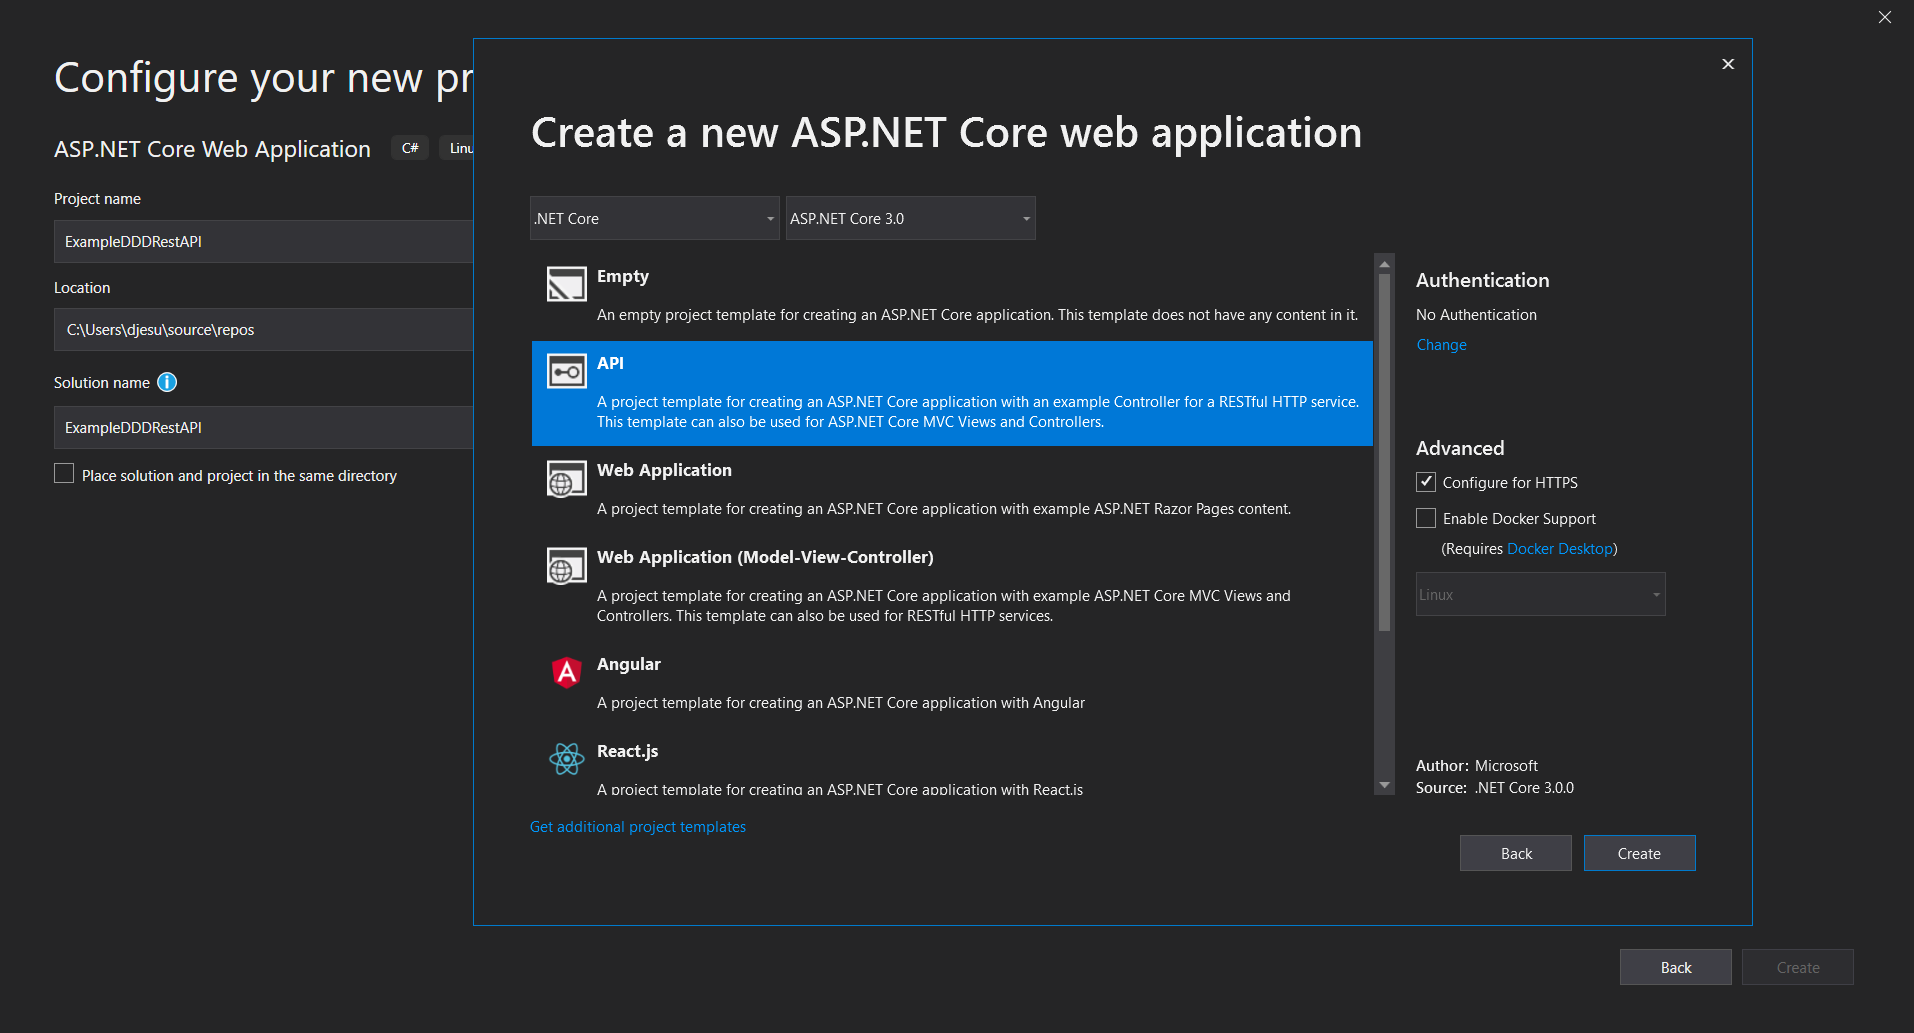Disable Configure for HTTPS
Image resolution: width=1914 pixels, height=1033 pixels.
[x=1425, y=482]
